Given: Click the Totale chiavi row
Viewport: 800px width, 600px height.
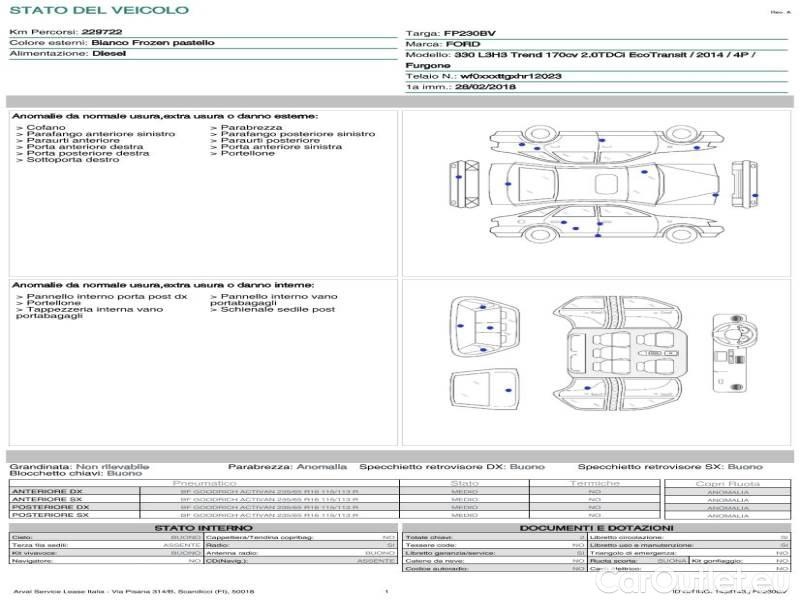Looking at the screenshot, I should point(495,537).
